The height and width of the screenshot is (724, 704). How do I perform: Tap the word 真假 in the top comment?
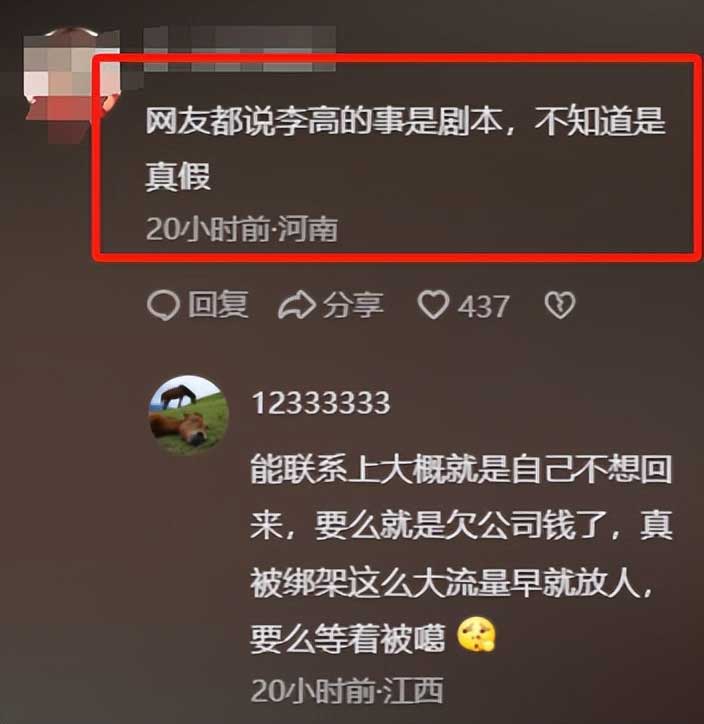178,176
